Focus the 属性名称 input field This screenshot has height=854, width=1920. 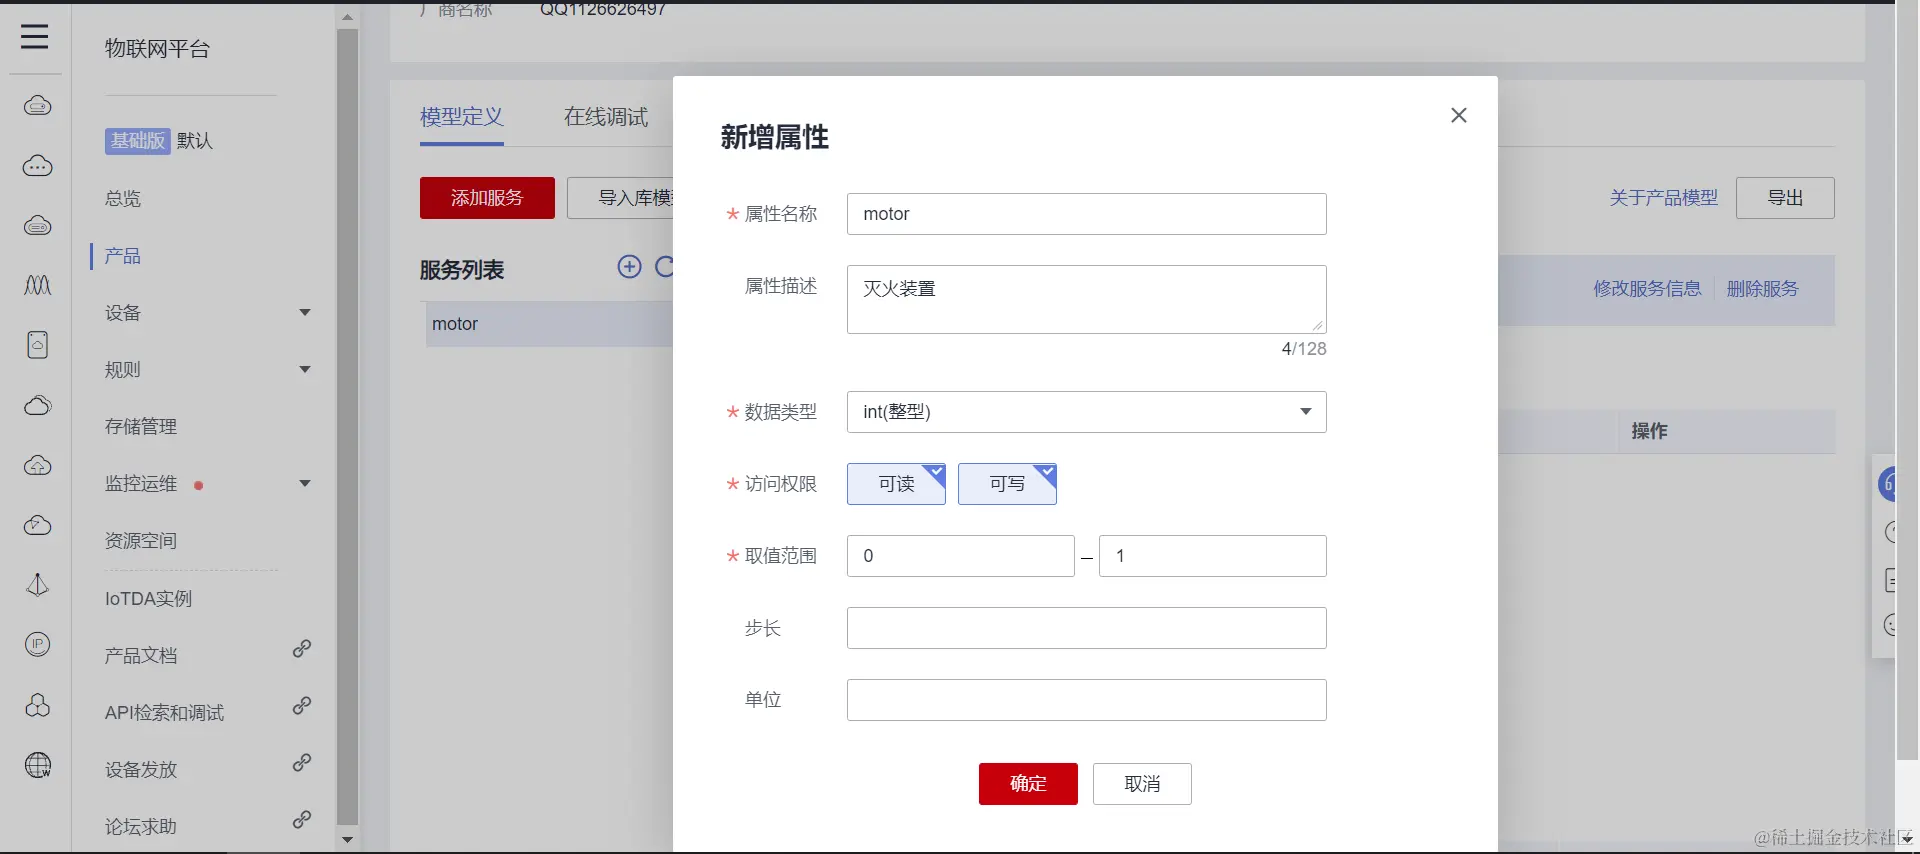coord(1086,214)
